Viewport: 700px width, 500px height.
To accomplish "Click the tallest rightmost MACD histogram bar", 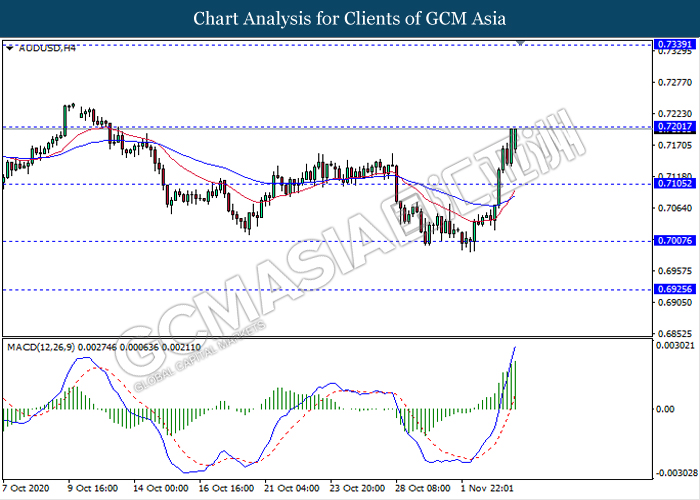I will tap(516, 385).
